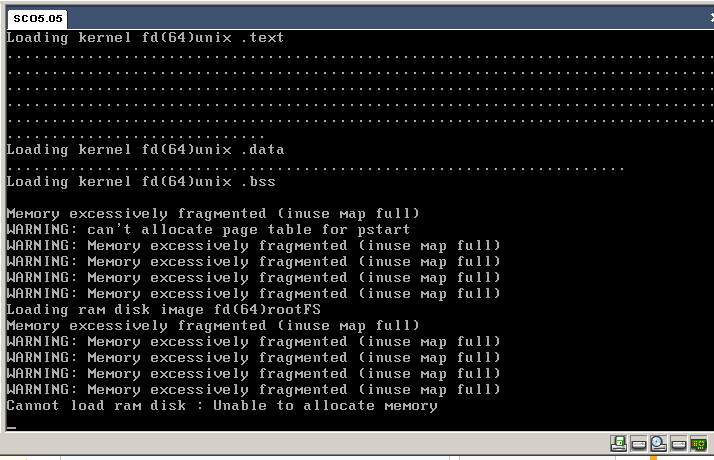The image size is (714, 460).
Task: Click the 'can't allocate page table' warning
Action: click(208, 230)
